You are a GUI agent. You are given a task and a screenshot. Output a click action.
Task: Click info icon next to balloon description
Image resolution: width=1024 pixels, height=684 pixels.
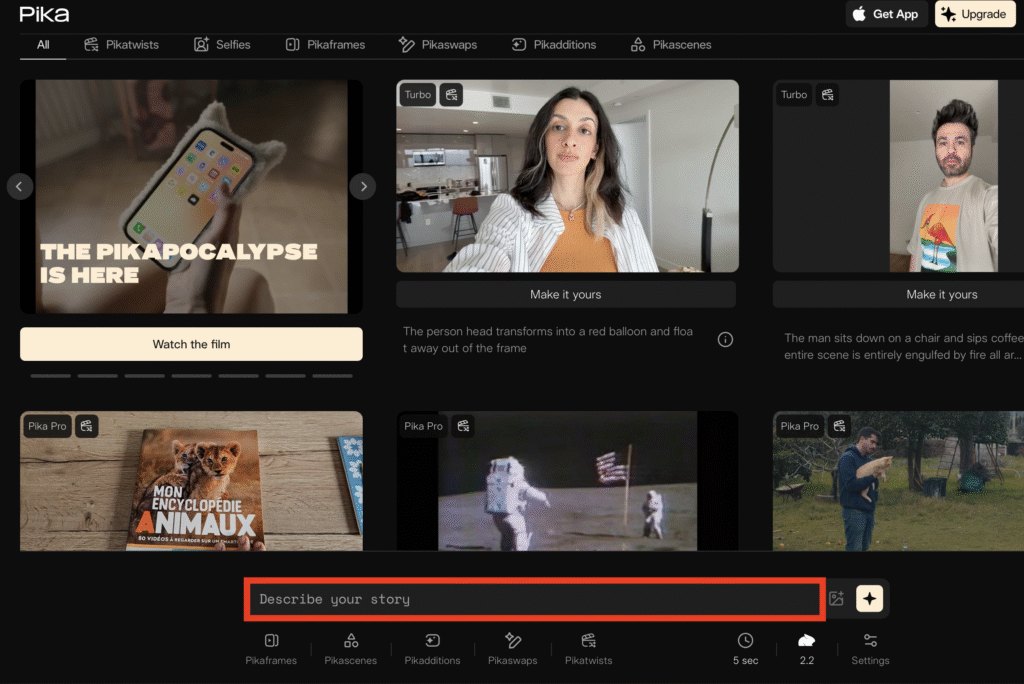click(725, 340)
